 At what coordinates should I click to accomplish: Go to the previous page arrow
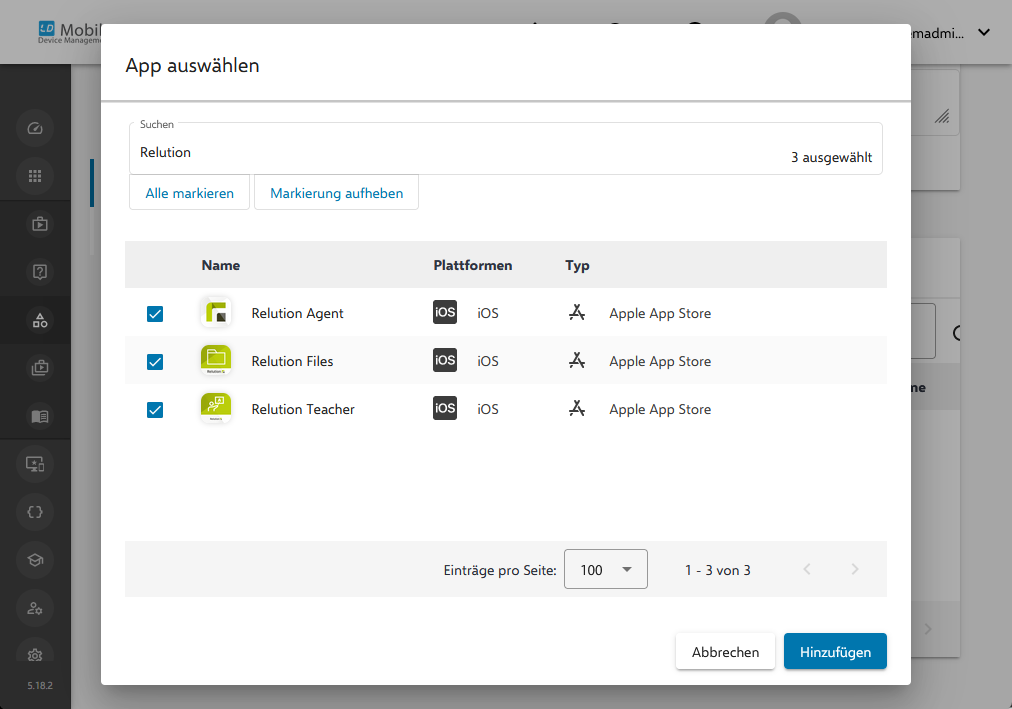(807, 569)
